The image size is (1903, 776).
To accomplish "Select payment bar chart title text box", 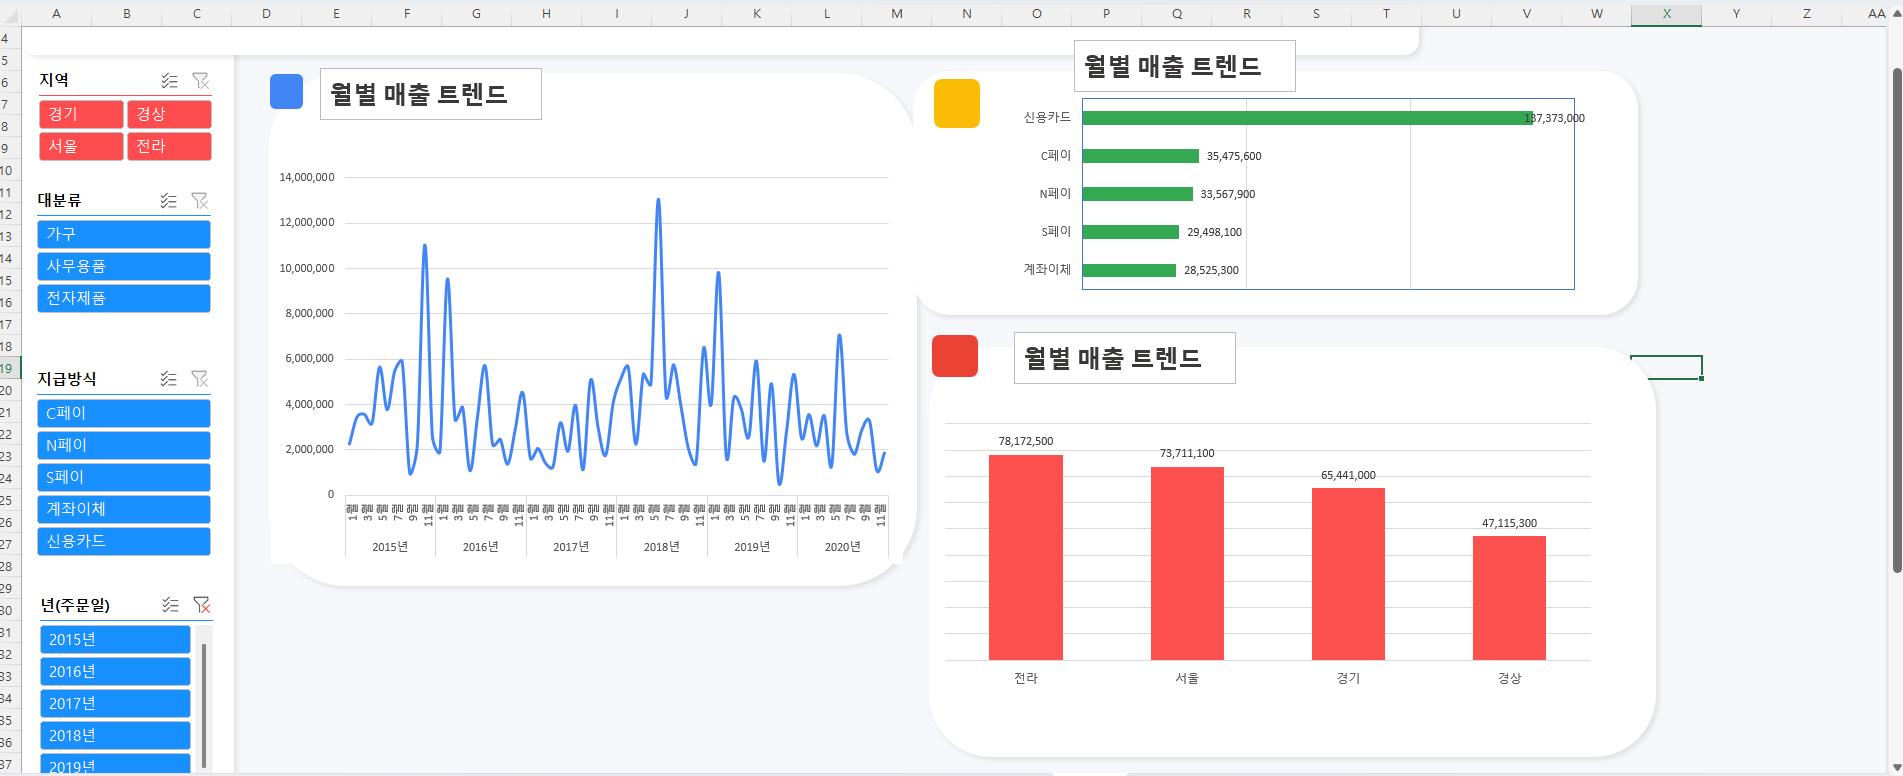I will [x=1185, y=66].
